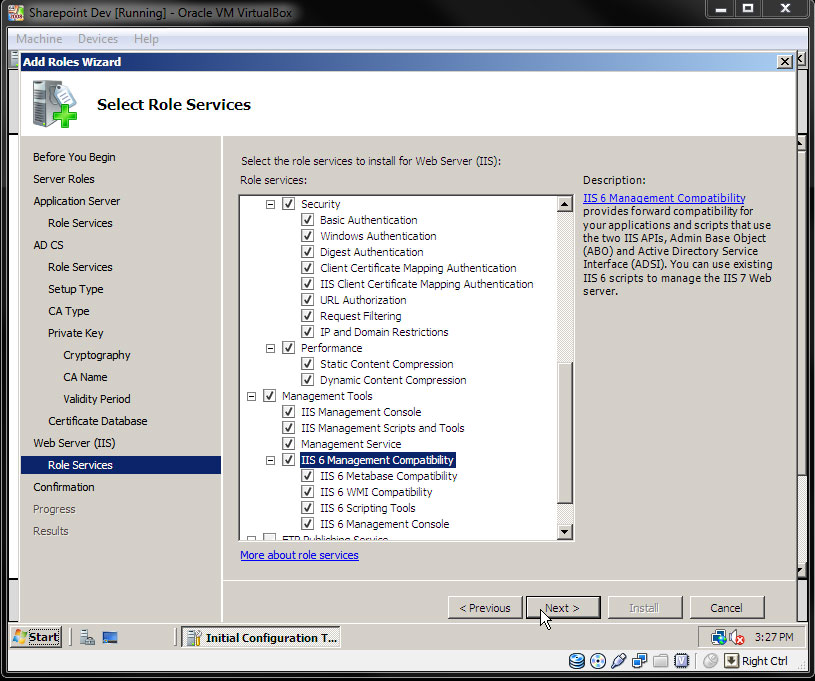Go to the Validity Period step
The width and height of the screenshot is (815, 681).
(97, 399)
